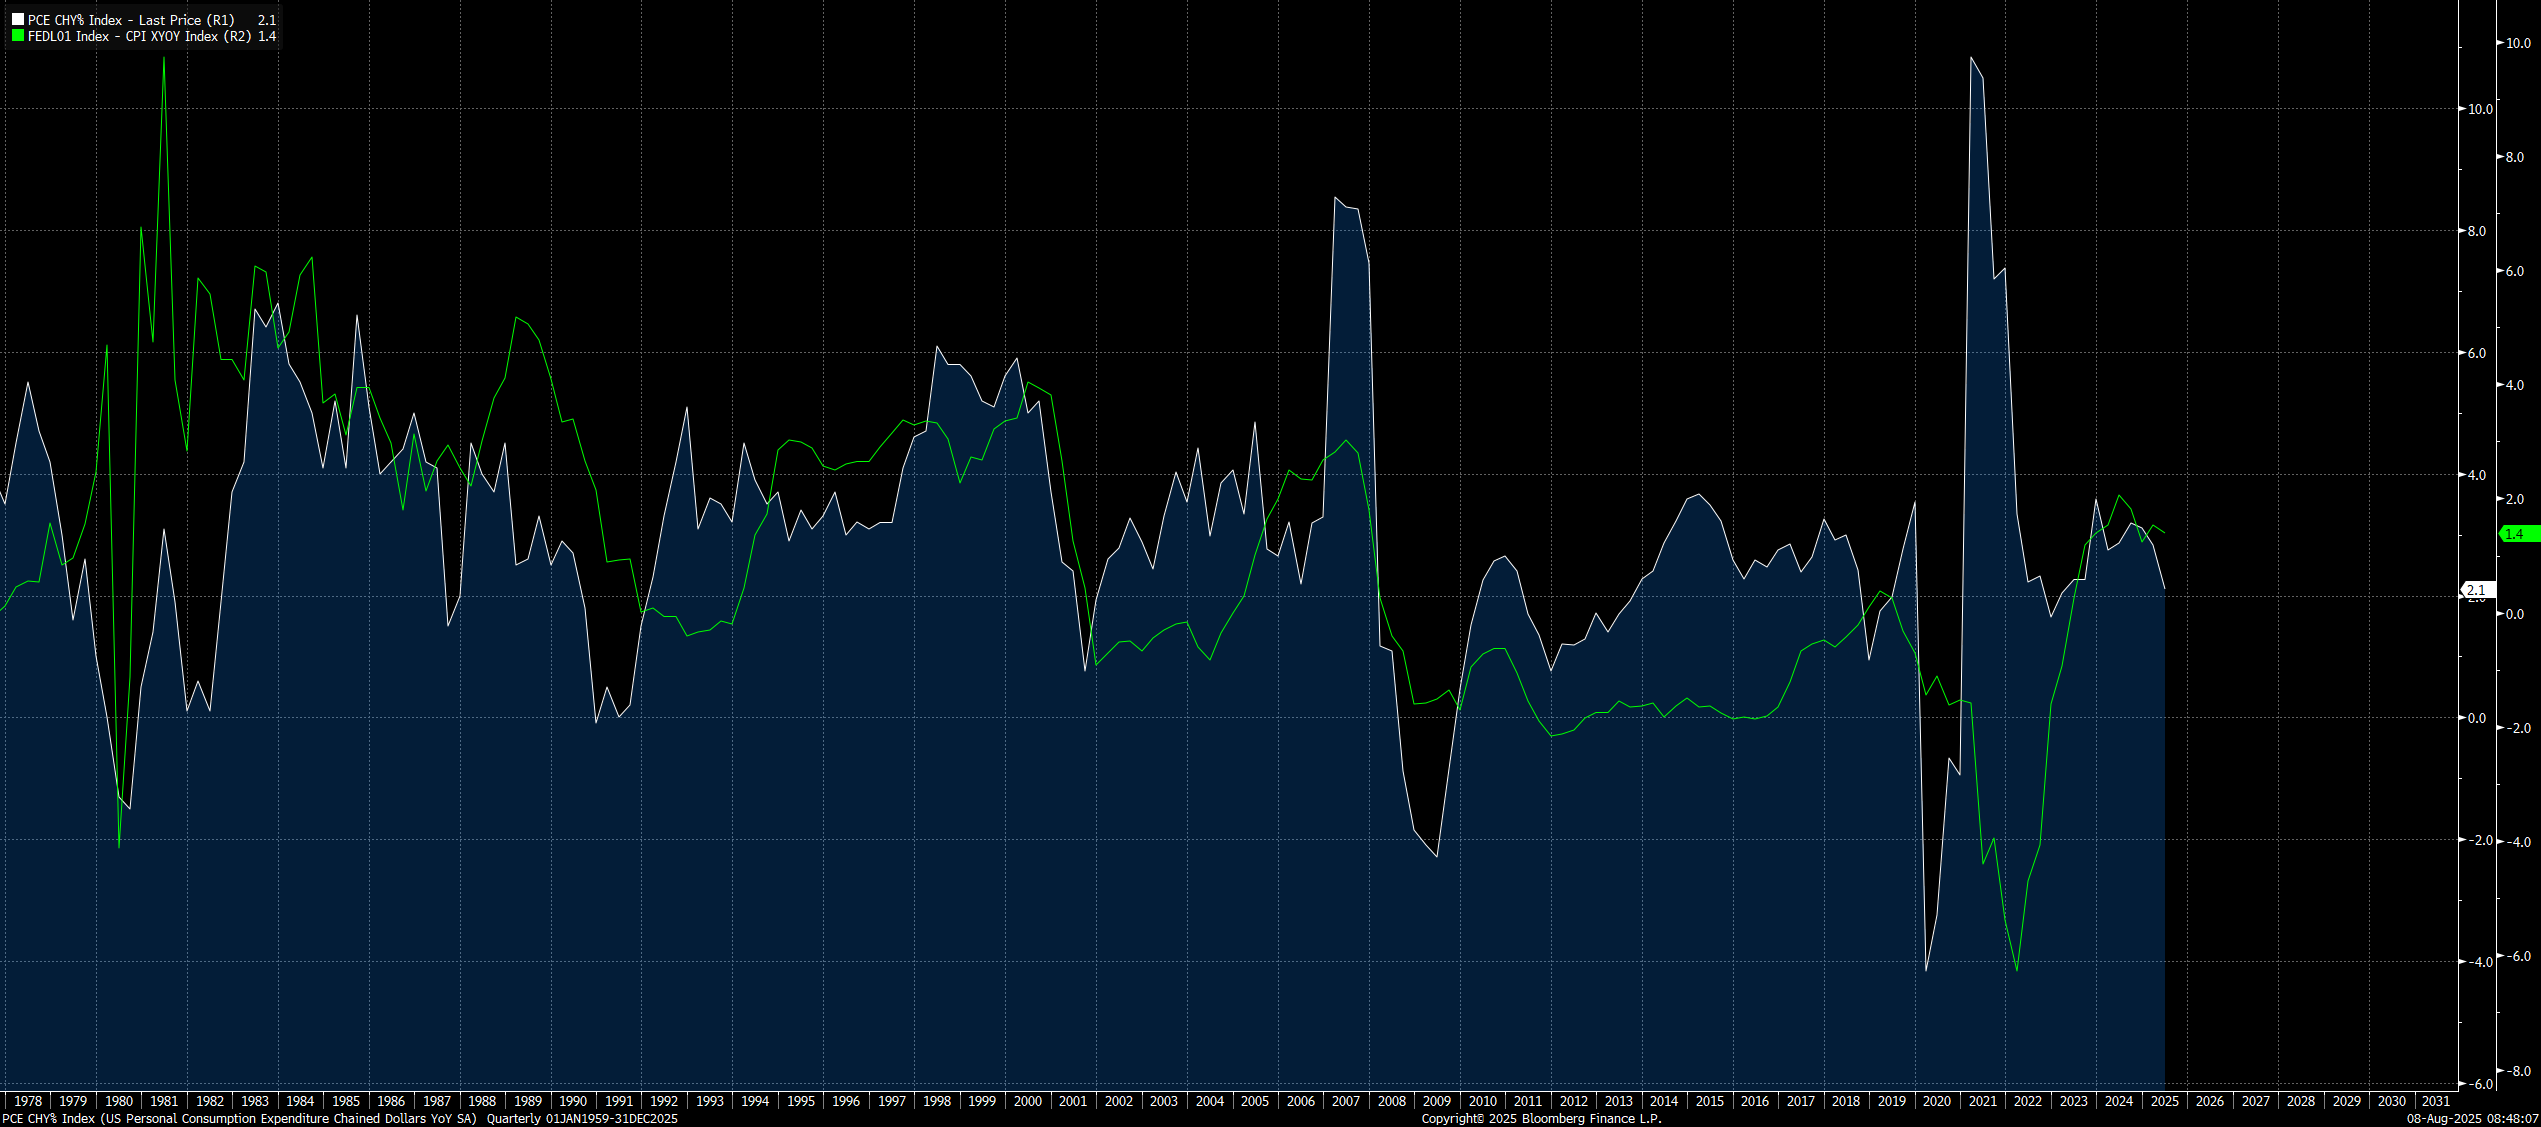The width and height of the screenshot is (2541, 1127).
Task: Click the white PCE CHY% legend swatch
Action: (x=18, y=20)
